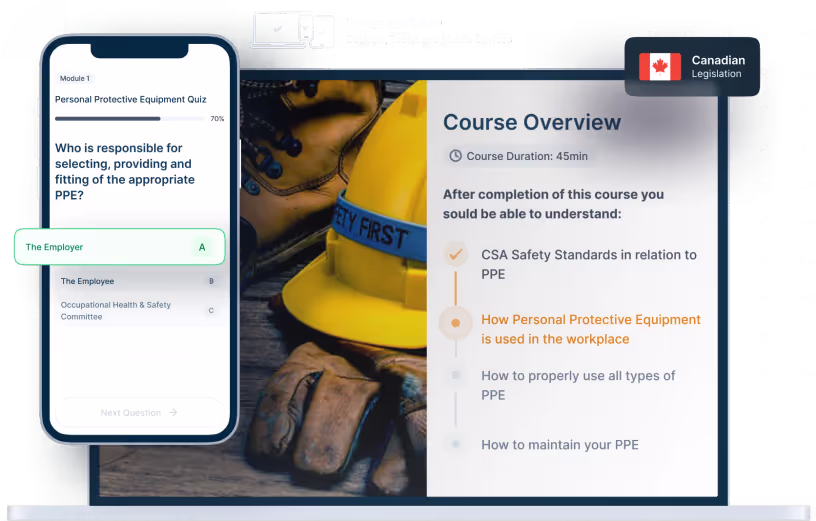Click the Course Overview heading
816x521 pixels.
[532, 122]
